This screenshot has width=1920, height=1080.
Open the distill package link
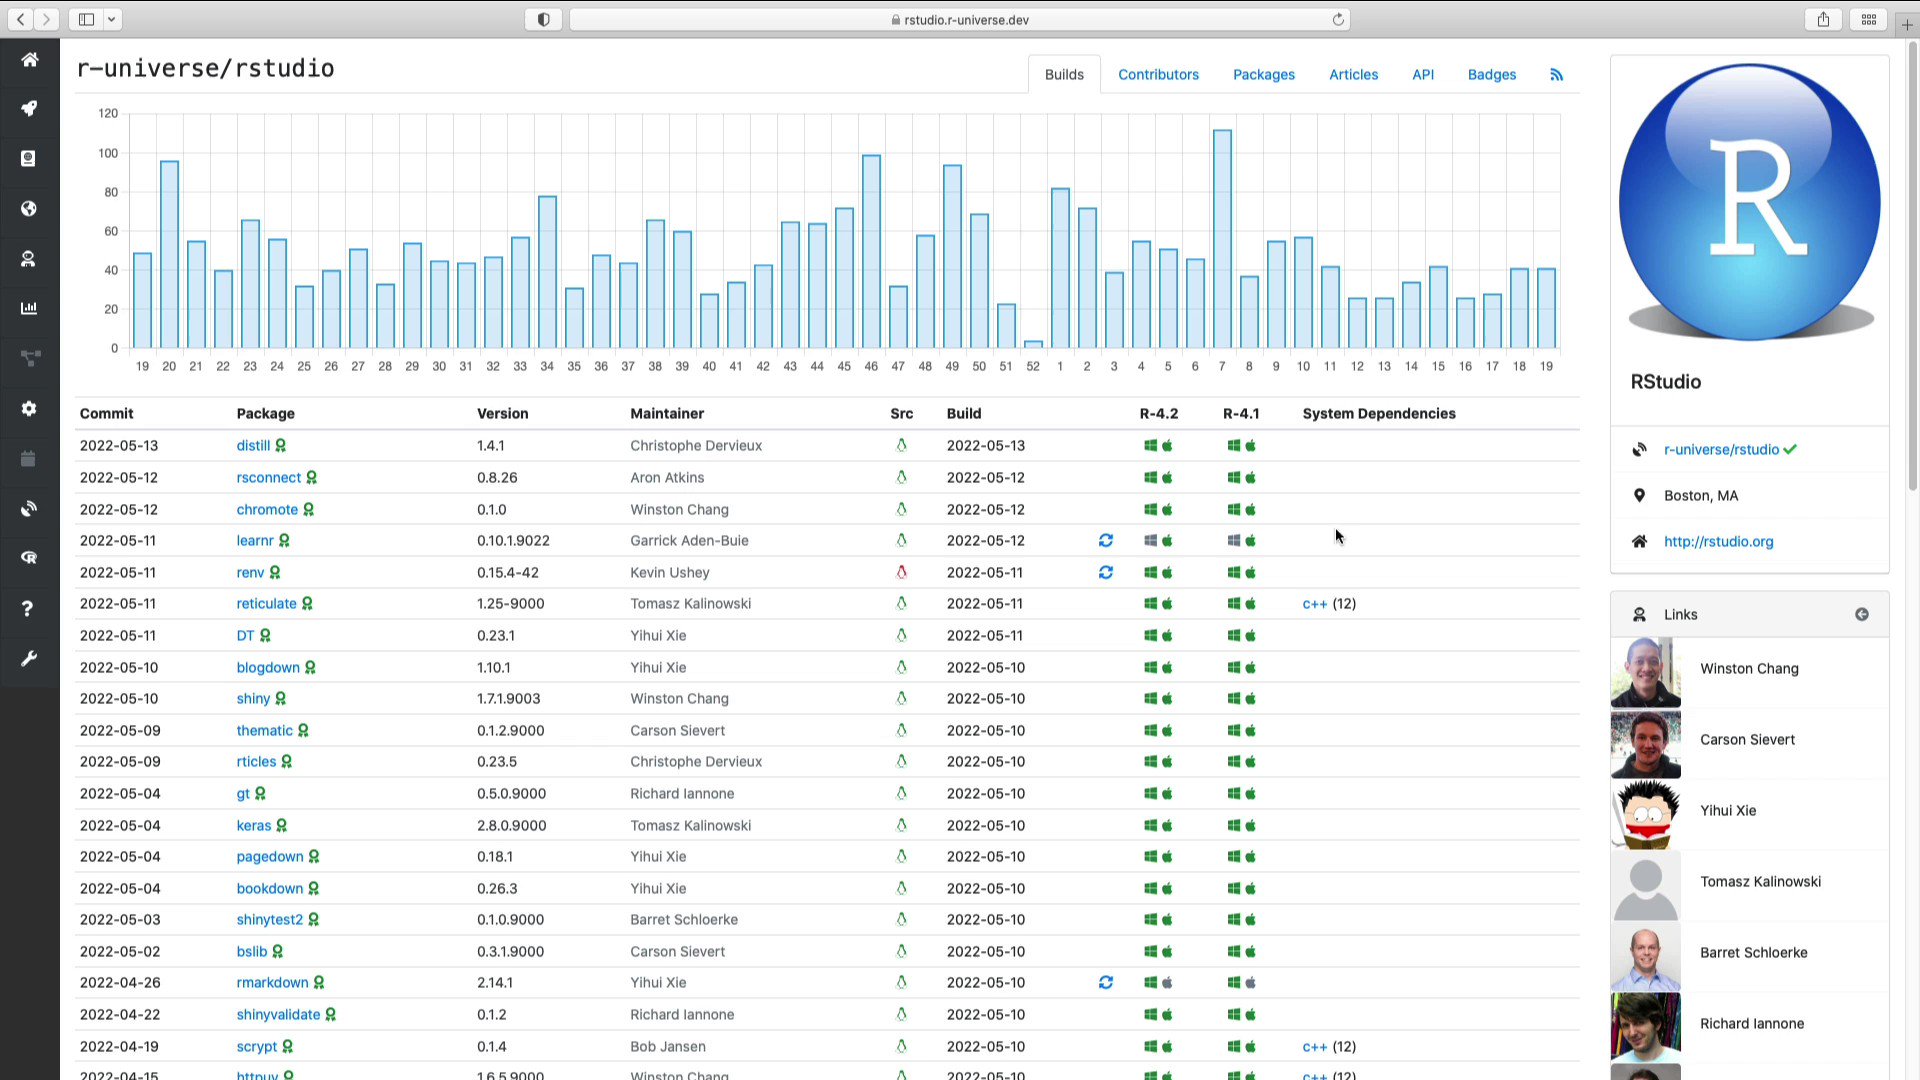click(253, 446)
